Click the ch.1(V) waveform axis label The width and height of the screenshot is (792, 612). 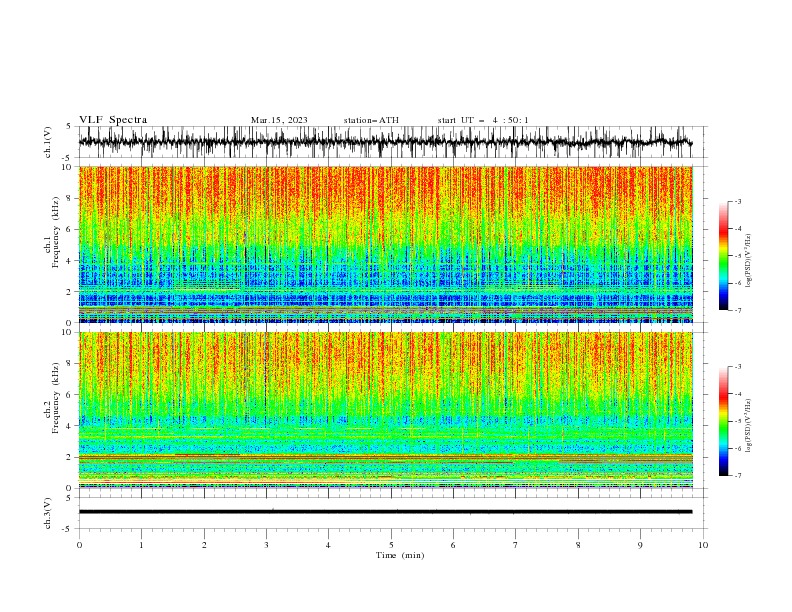coord(48,142)
